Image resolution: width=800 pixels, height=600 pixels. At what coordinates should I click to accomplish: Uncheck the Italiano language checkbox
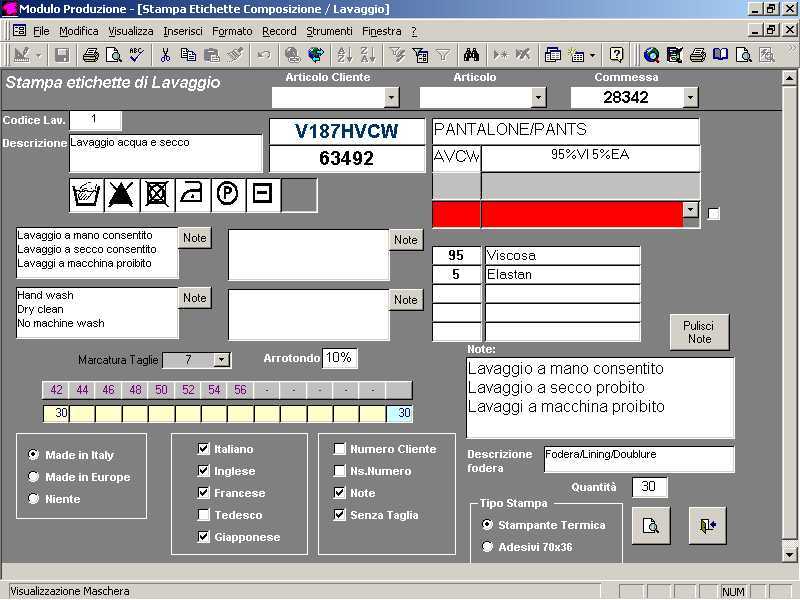click(x=204, y=448)
